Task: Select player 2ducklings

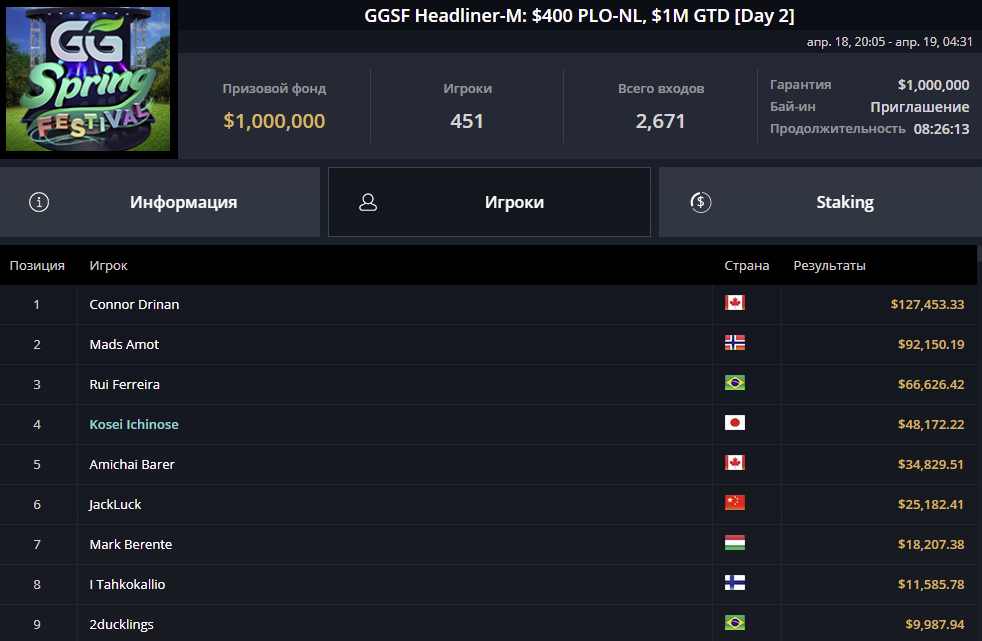Action: 121,625
